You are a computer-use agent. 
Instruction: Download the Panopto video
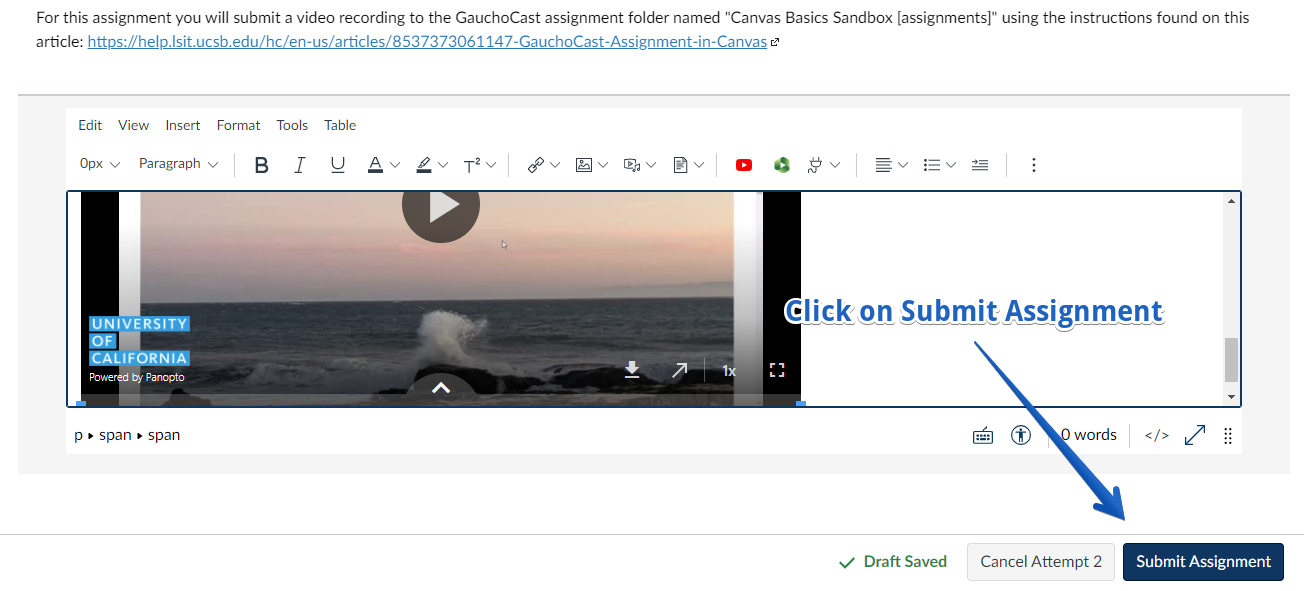[x=632, y=370]
